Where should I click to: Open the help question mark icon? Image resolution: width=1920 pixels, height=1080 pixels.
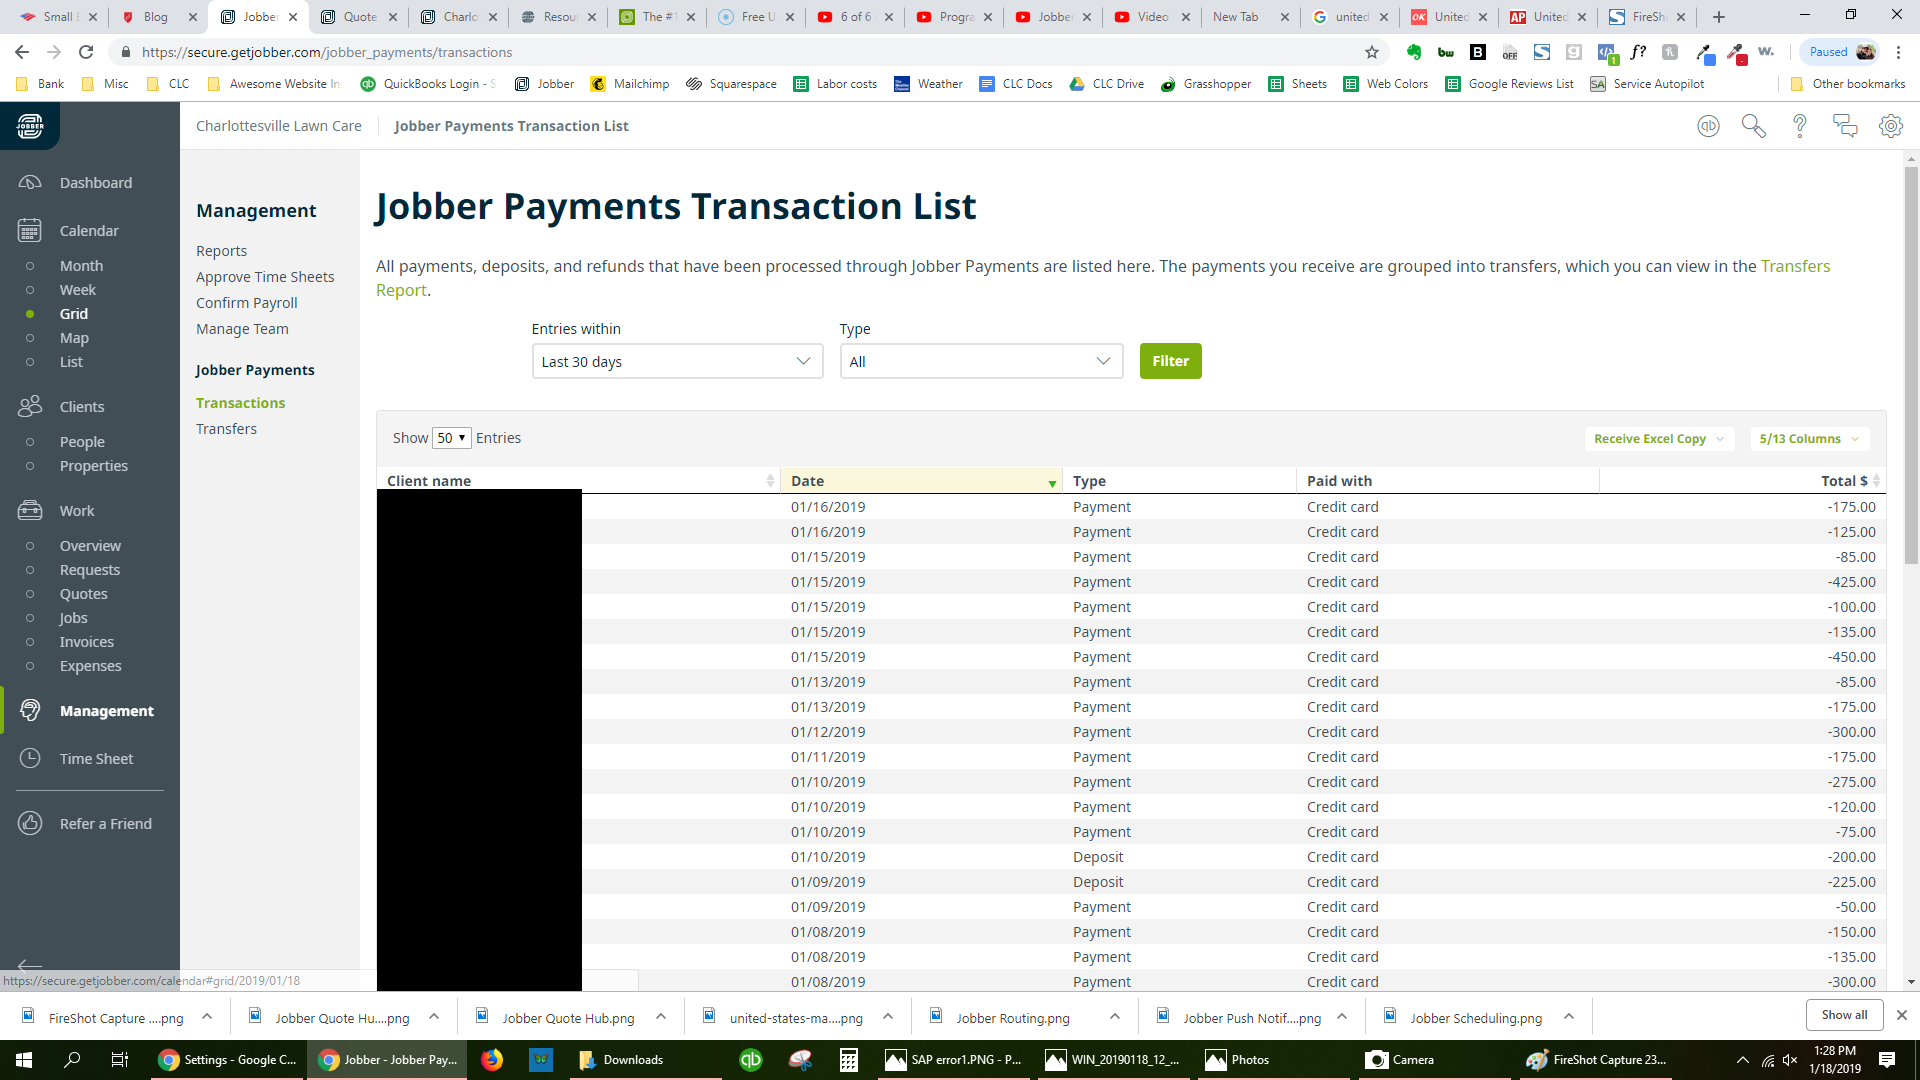point(1799,126)
